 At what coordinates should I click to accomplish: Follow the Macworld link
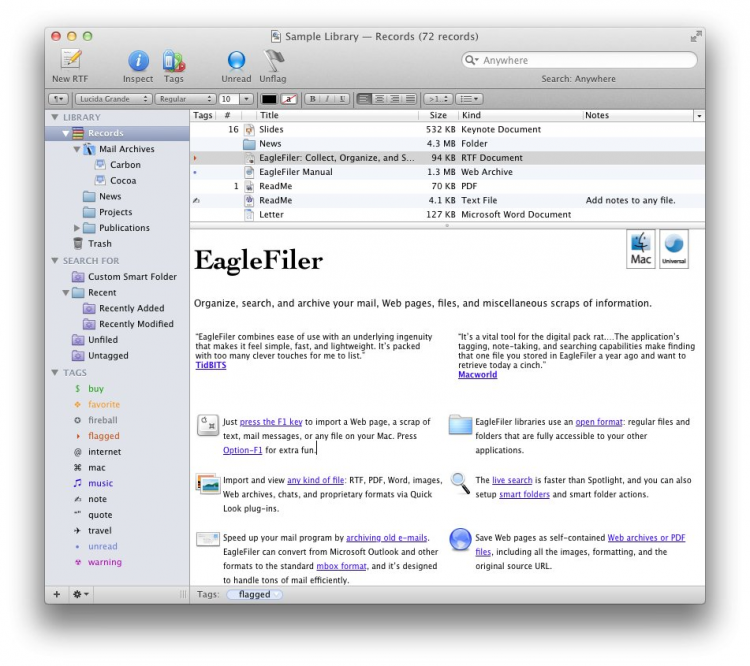(x=477, y=375)
